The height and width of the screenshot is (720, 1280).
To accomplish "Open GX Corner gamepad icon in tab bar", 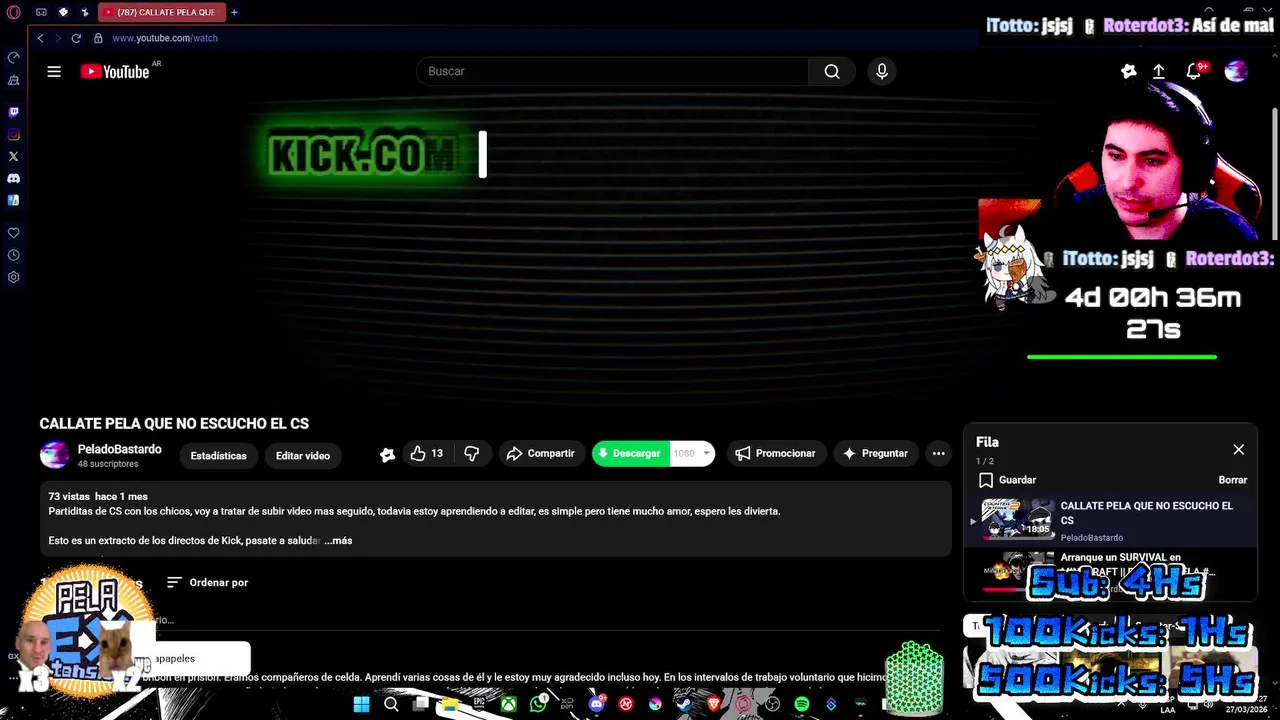I will point(41,12).
